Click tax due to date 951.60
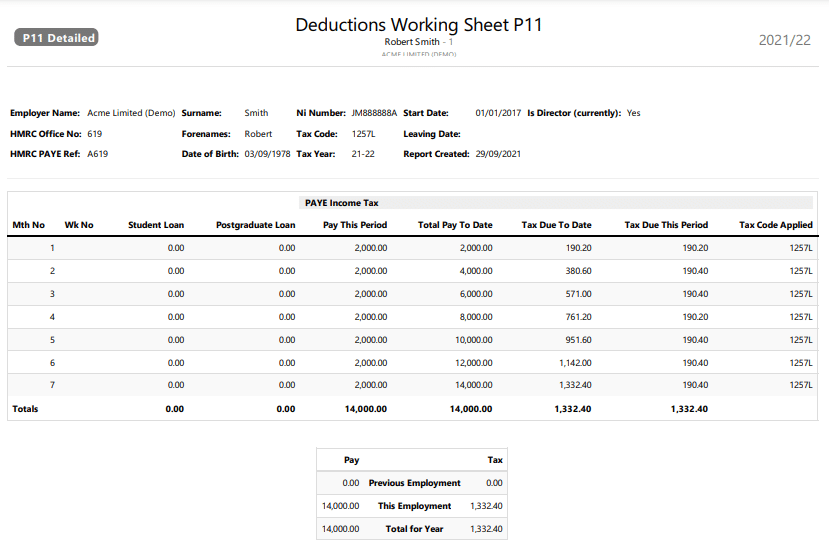The image size is (829, 543). 578,340
